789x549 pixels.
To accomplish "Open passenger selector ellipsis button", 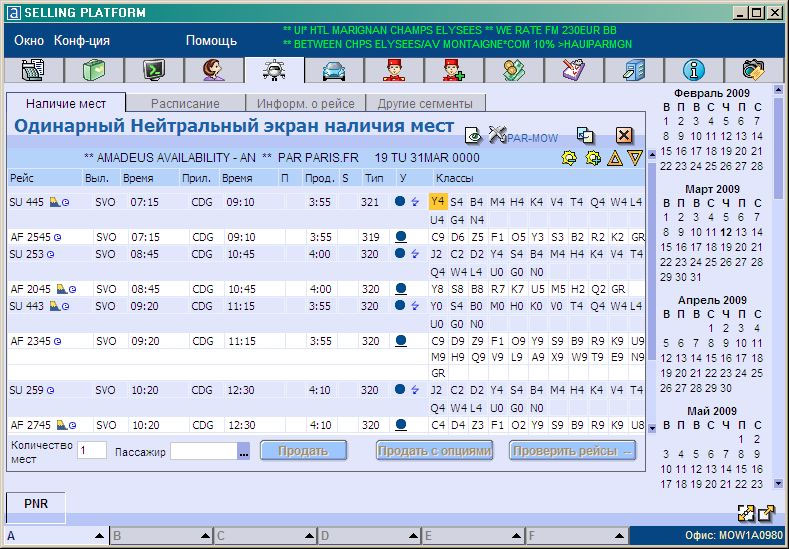I will click(x=244, y=451).
